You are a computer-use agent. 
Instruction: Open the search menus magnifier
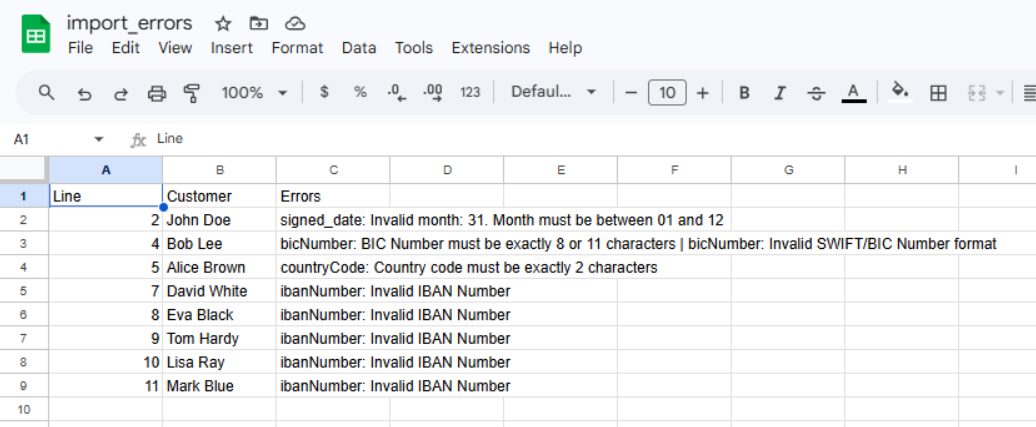(x=46, y=93)
